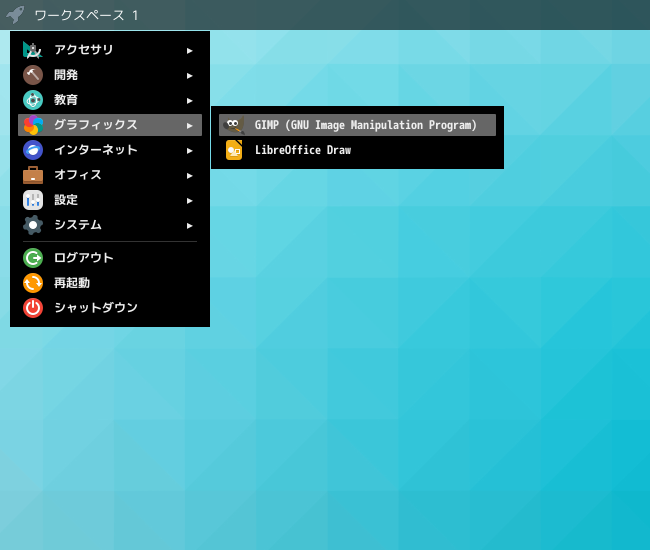This screenshot has height=550, width=650.
Task: Click the LibreOffice Draw icon
Action: click(x=234, y=150)
